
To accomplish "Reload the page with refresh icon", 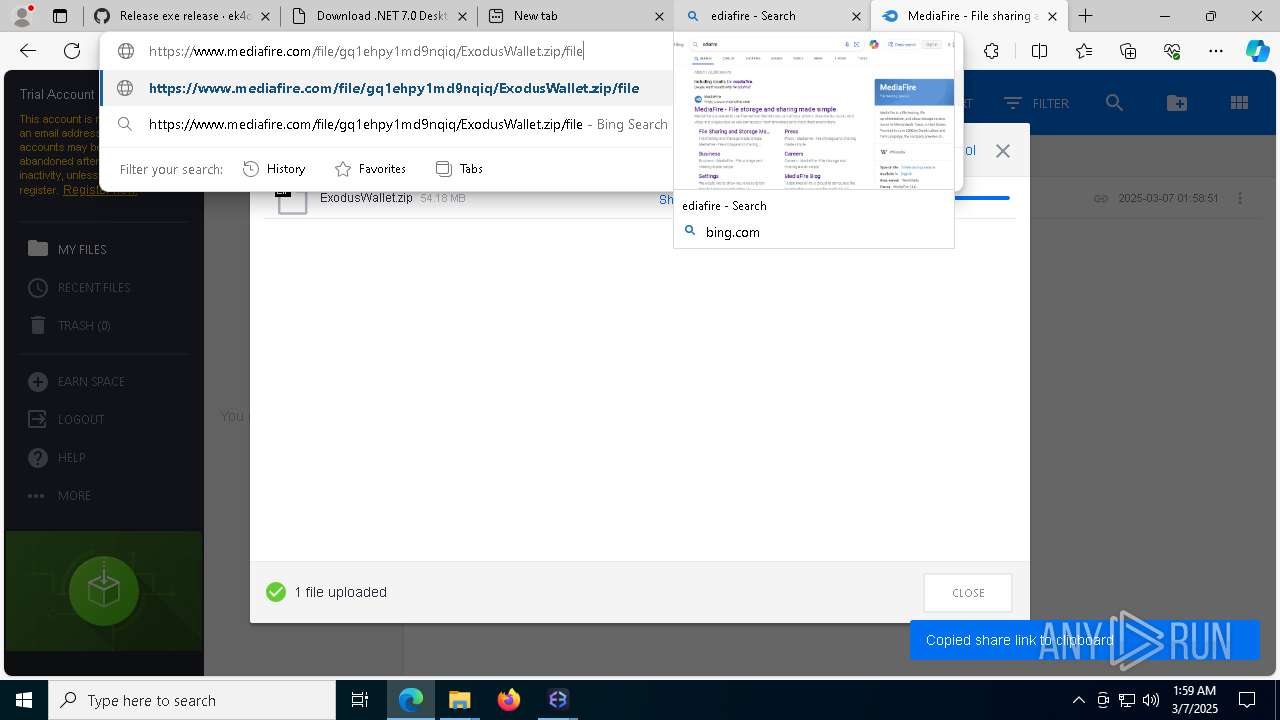I will pos(72,51).
